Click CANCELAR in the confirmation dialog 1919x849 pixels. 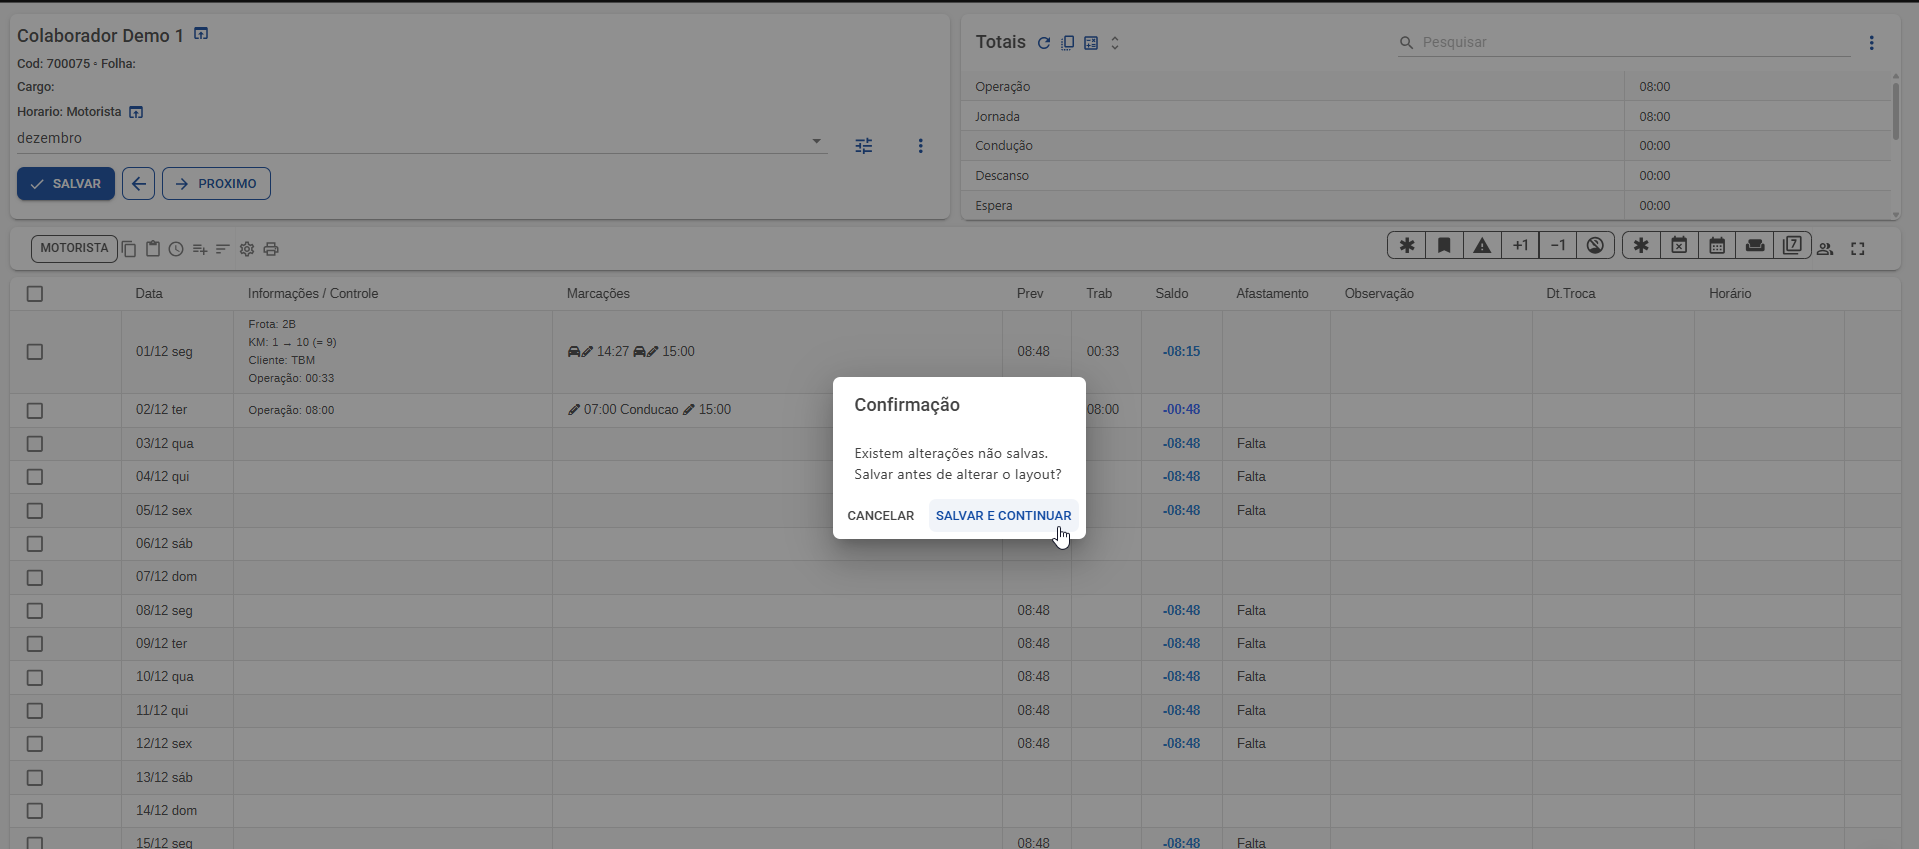click(x=880, y=516)
